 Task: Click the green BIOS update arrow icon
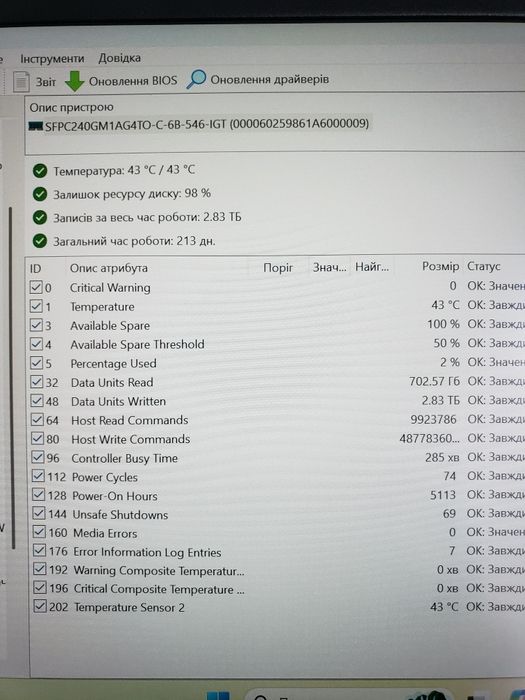point(75,81)
